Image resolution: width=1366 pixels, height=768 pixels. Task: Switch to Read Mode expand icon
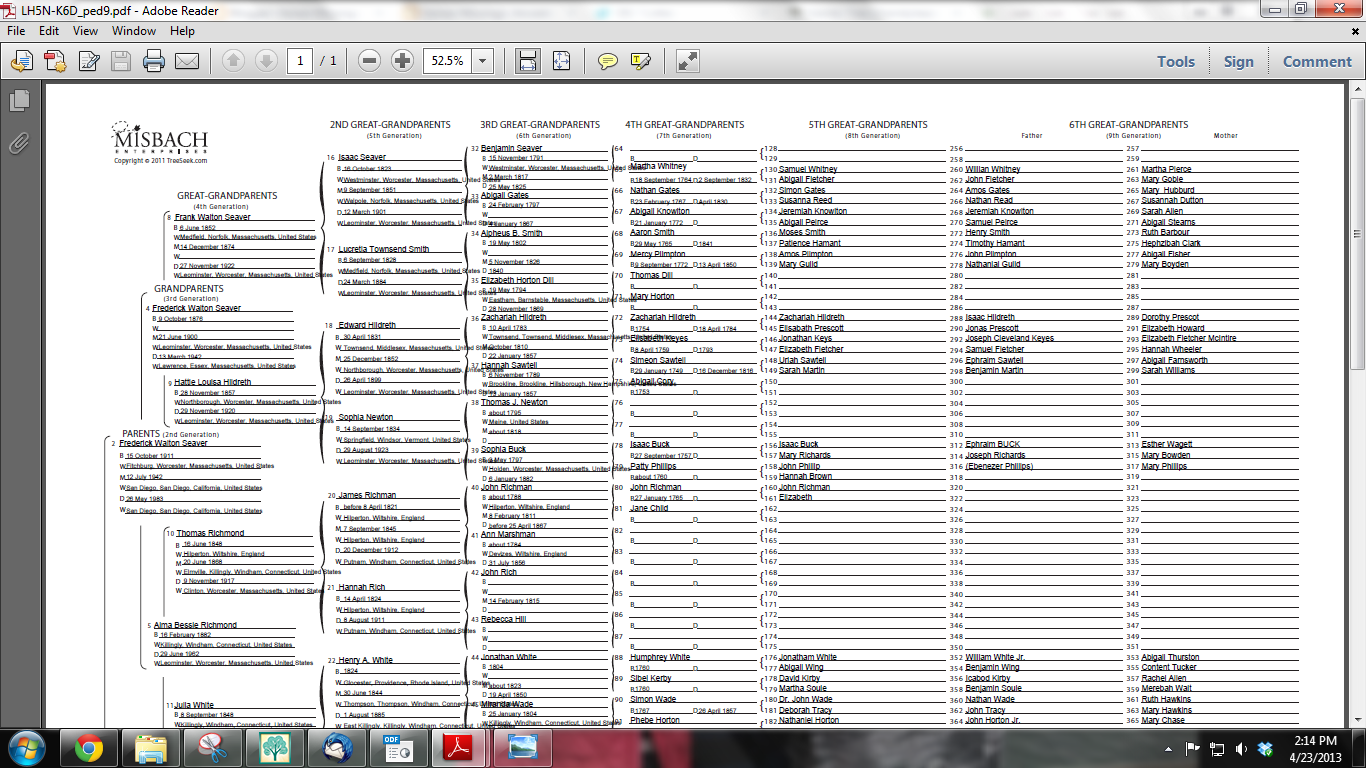tap(687, 61)
